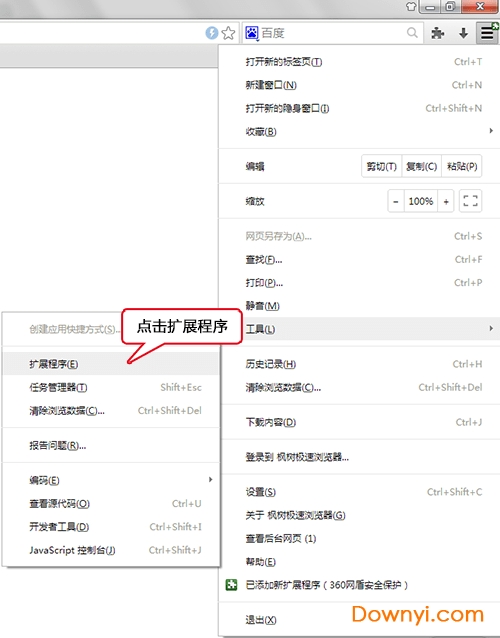Image resolution: width=500 pixels, height=638 pixels.
Task: Select 打印(P)... menu item
Action: click(360, 283)
